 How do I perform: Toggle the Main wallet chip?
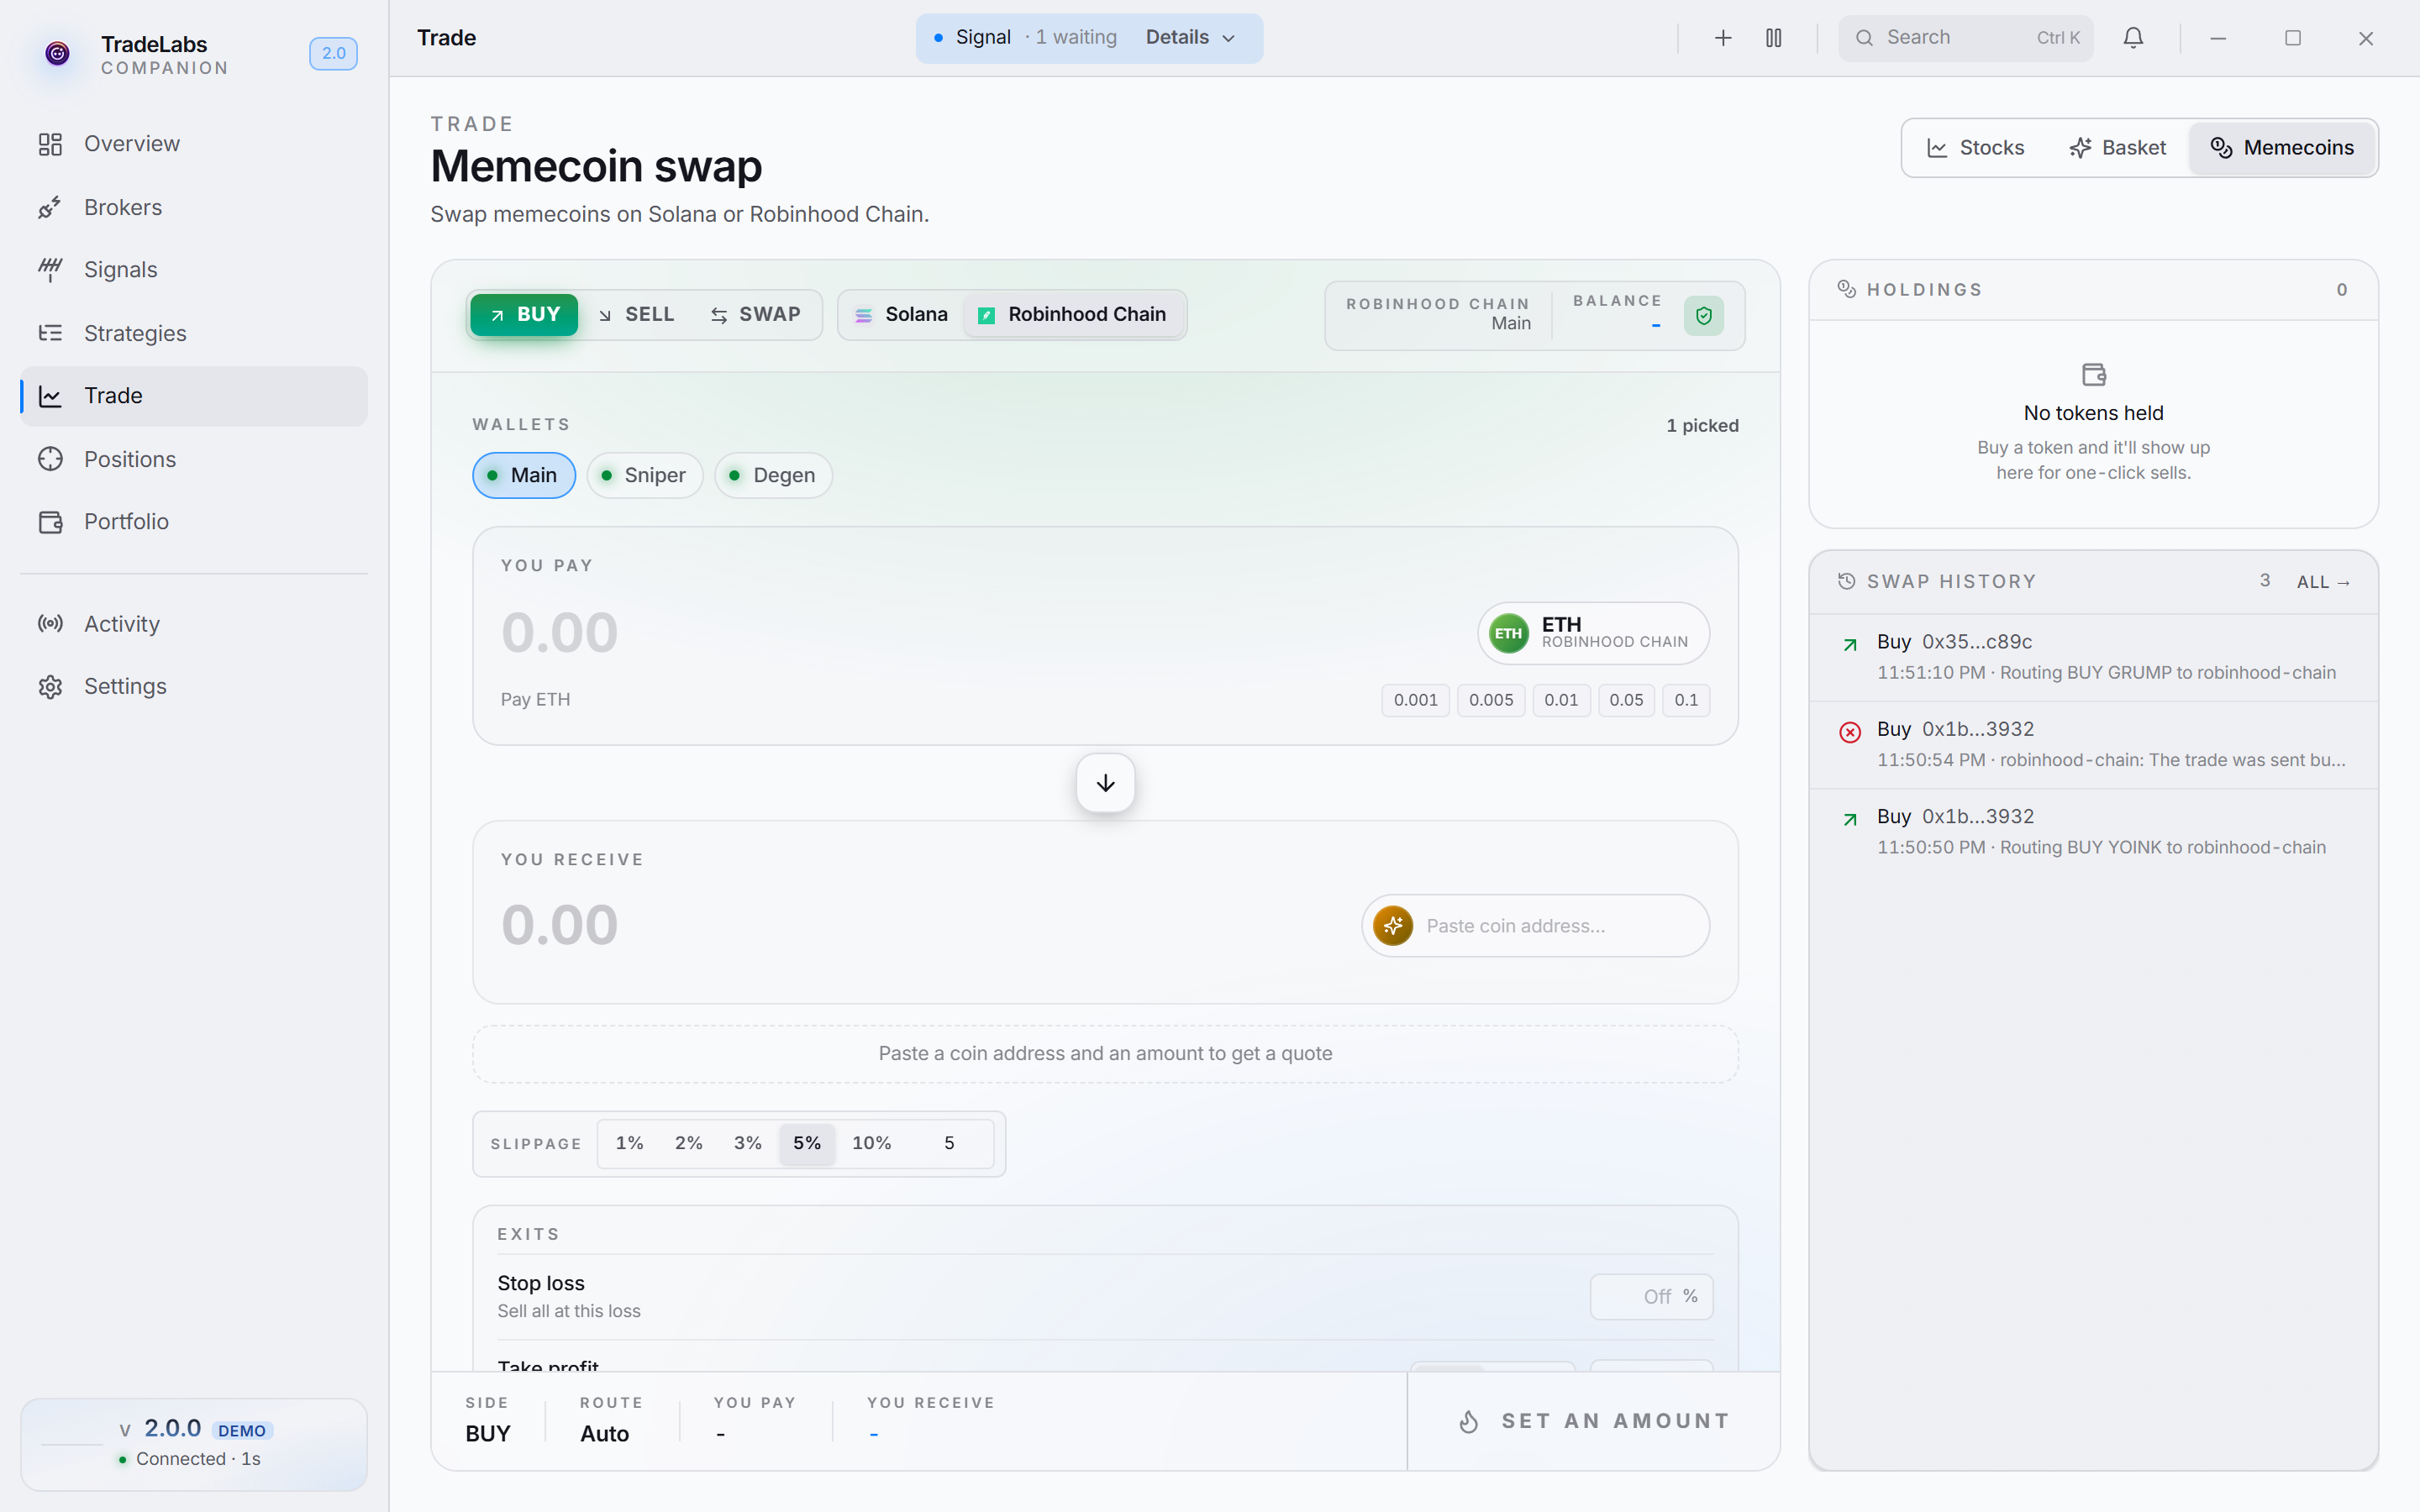tap(523, 475)
